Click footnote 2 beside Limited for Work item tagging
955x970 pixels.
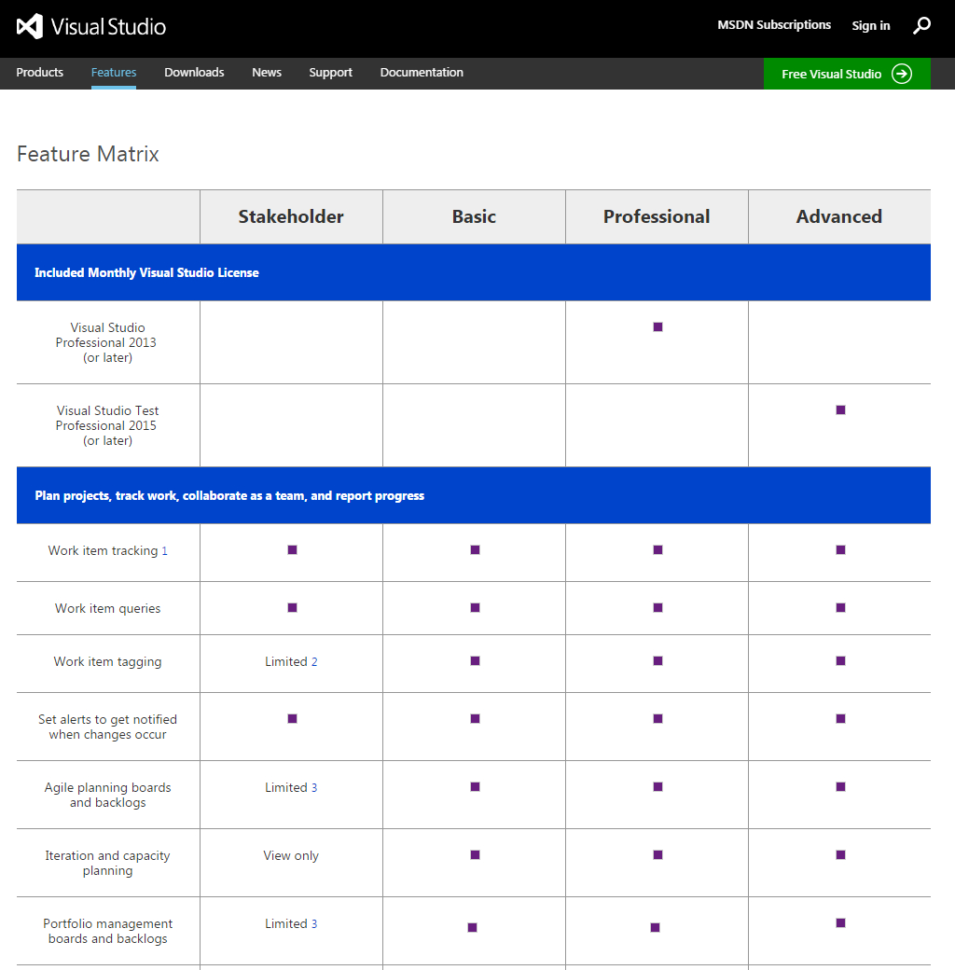pos(312,661)
